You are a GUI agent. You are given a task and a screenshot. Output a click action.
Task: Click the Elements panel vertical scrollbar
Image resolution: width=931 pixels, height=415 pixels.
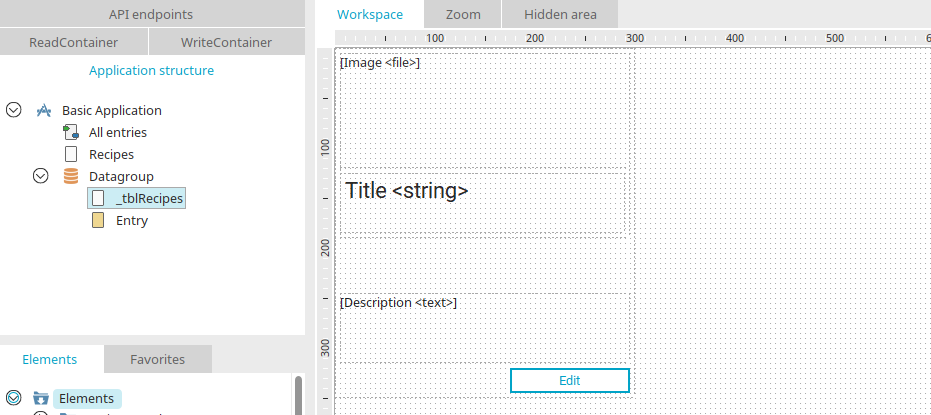(298, 395)
